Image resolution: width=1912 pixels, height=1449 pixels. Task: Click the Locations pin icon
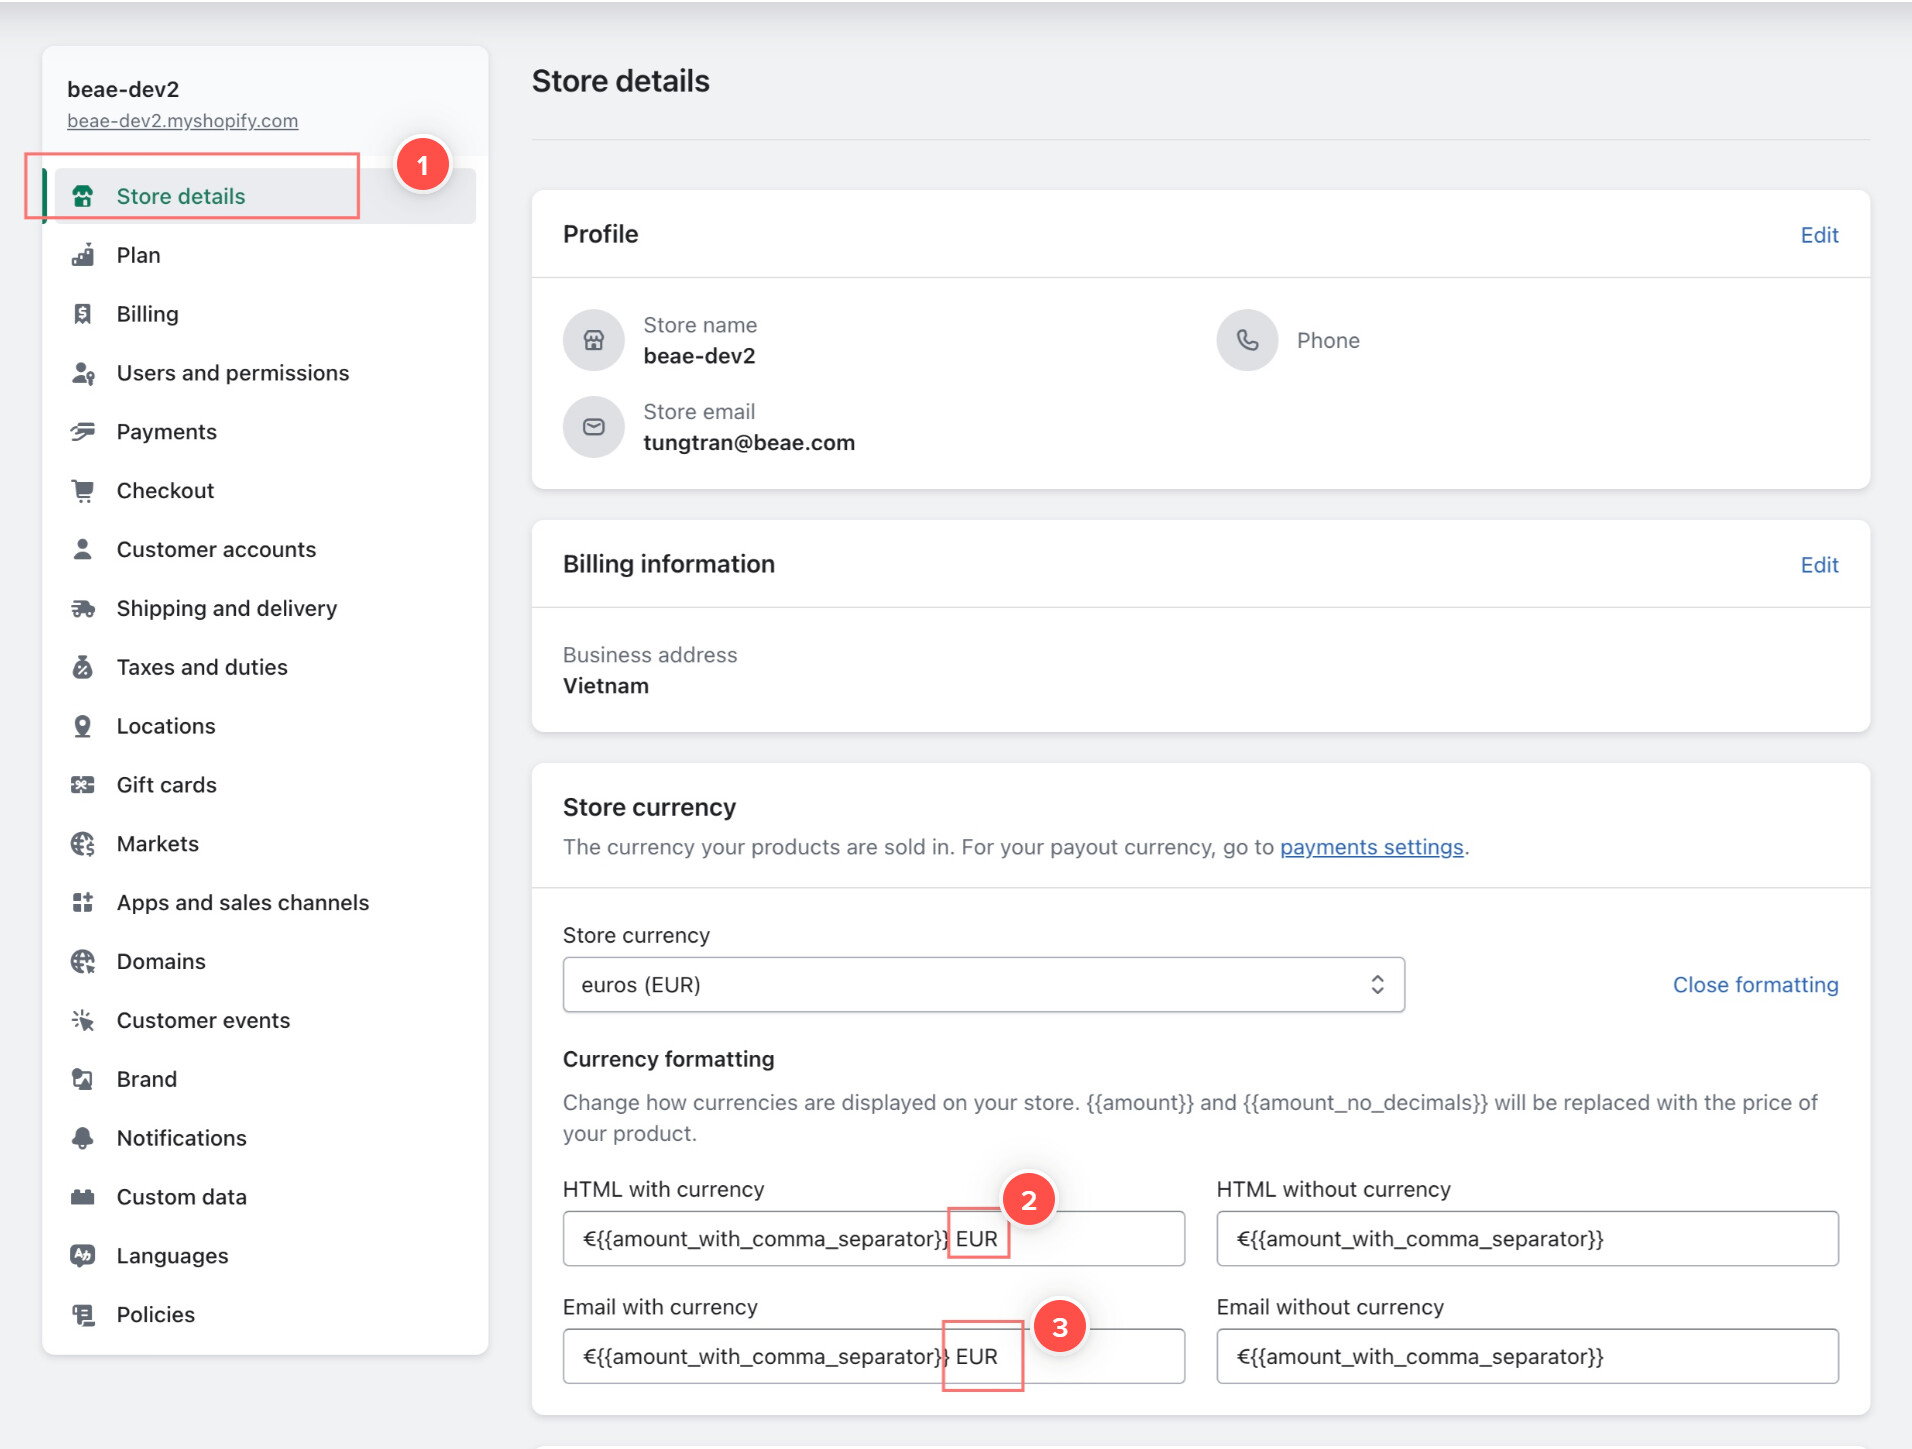pyautogui.click(x=83, y=726)
